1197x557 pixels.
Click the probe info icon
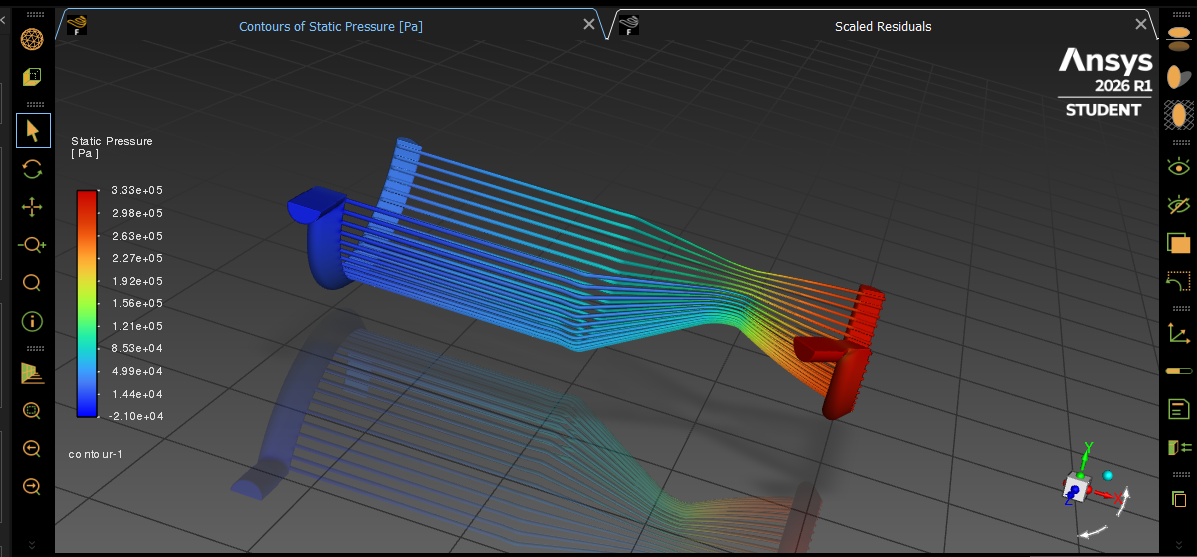[x=32, y=321]
